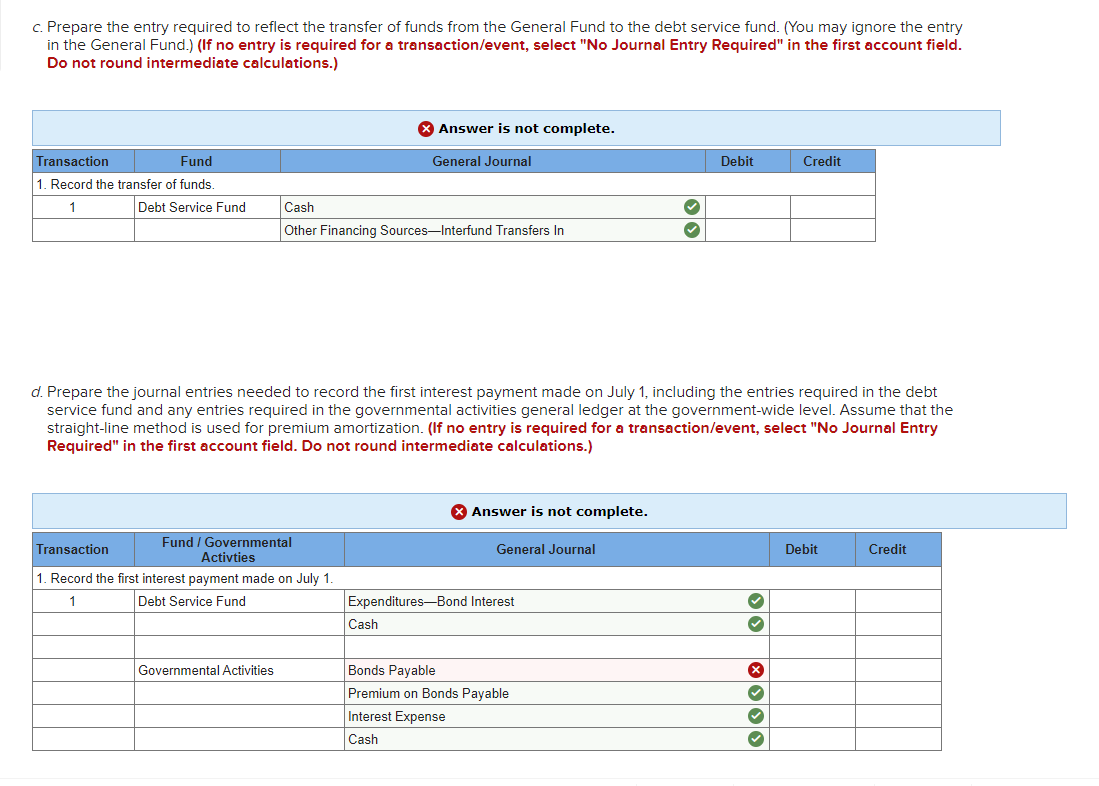The image size is (1099, 786).
Task: Click credit field for Interest Expense row
Action: tap(898, 716)
